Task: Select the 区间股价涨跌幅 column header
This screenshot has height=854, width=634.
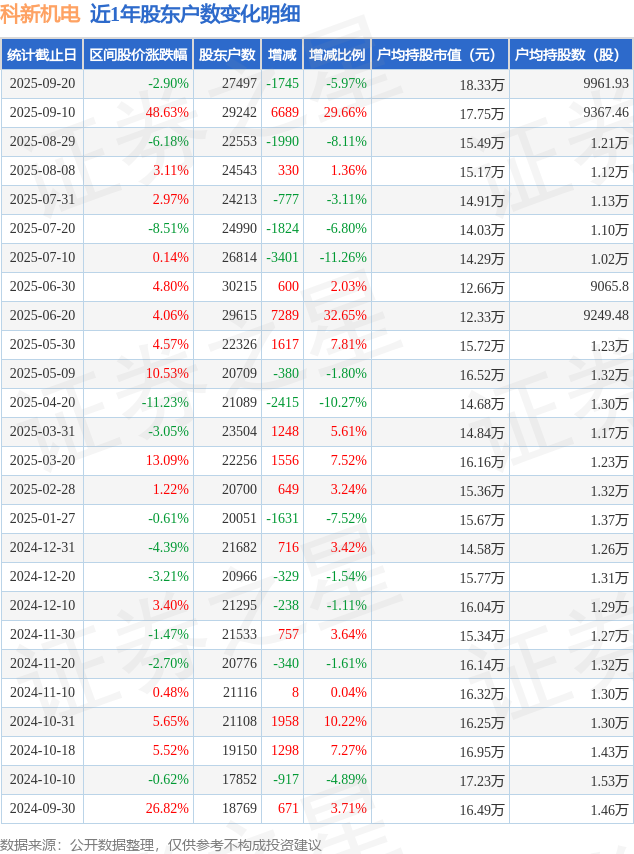Action: click(x=137, y=55)
